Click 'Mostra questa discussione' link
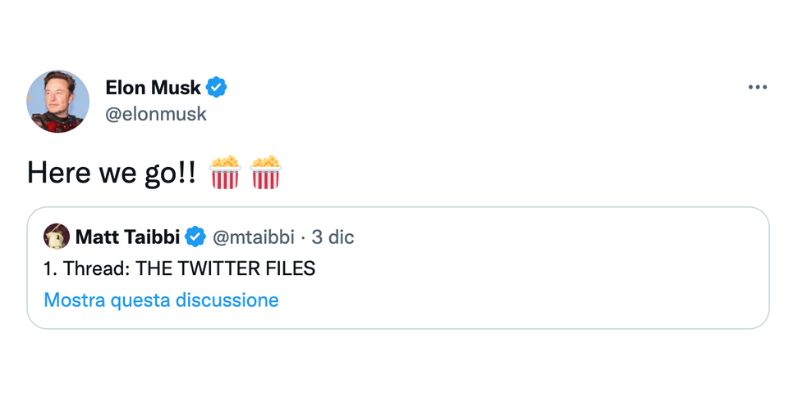 [161, 299]
